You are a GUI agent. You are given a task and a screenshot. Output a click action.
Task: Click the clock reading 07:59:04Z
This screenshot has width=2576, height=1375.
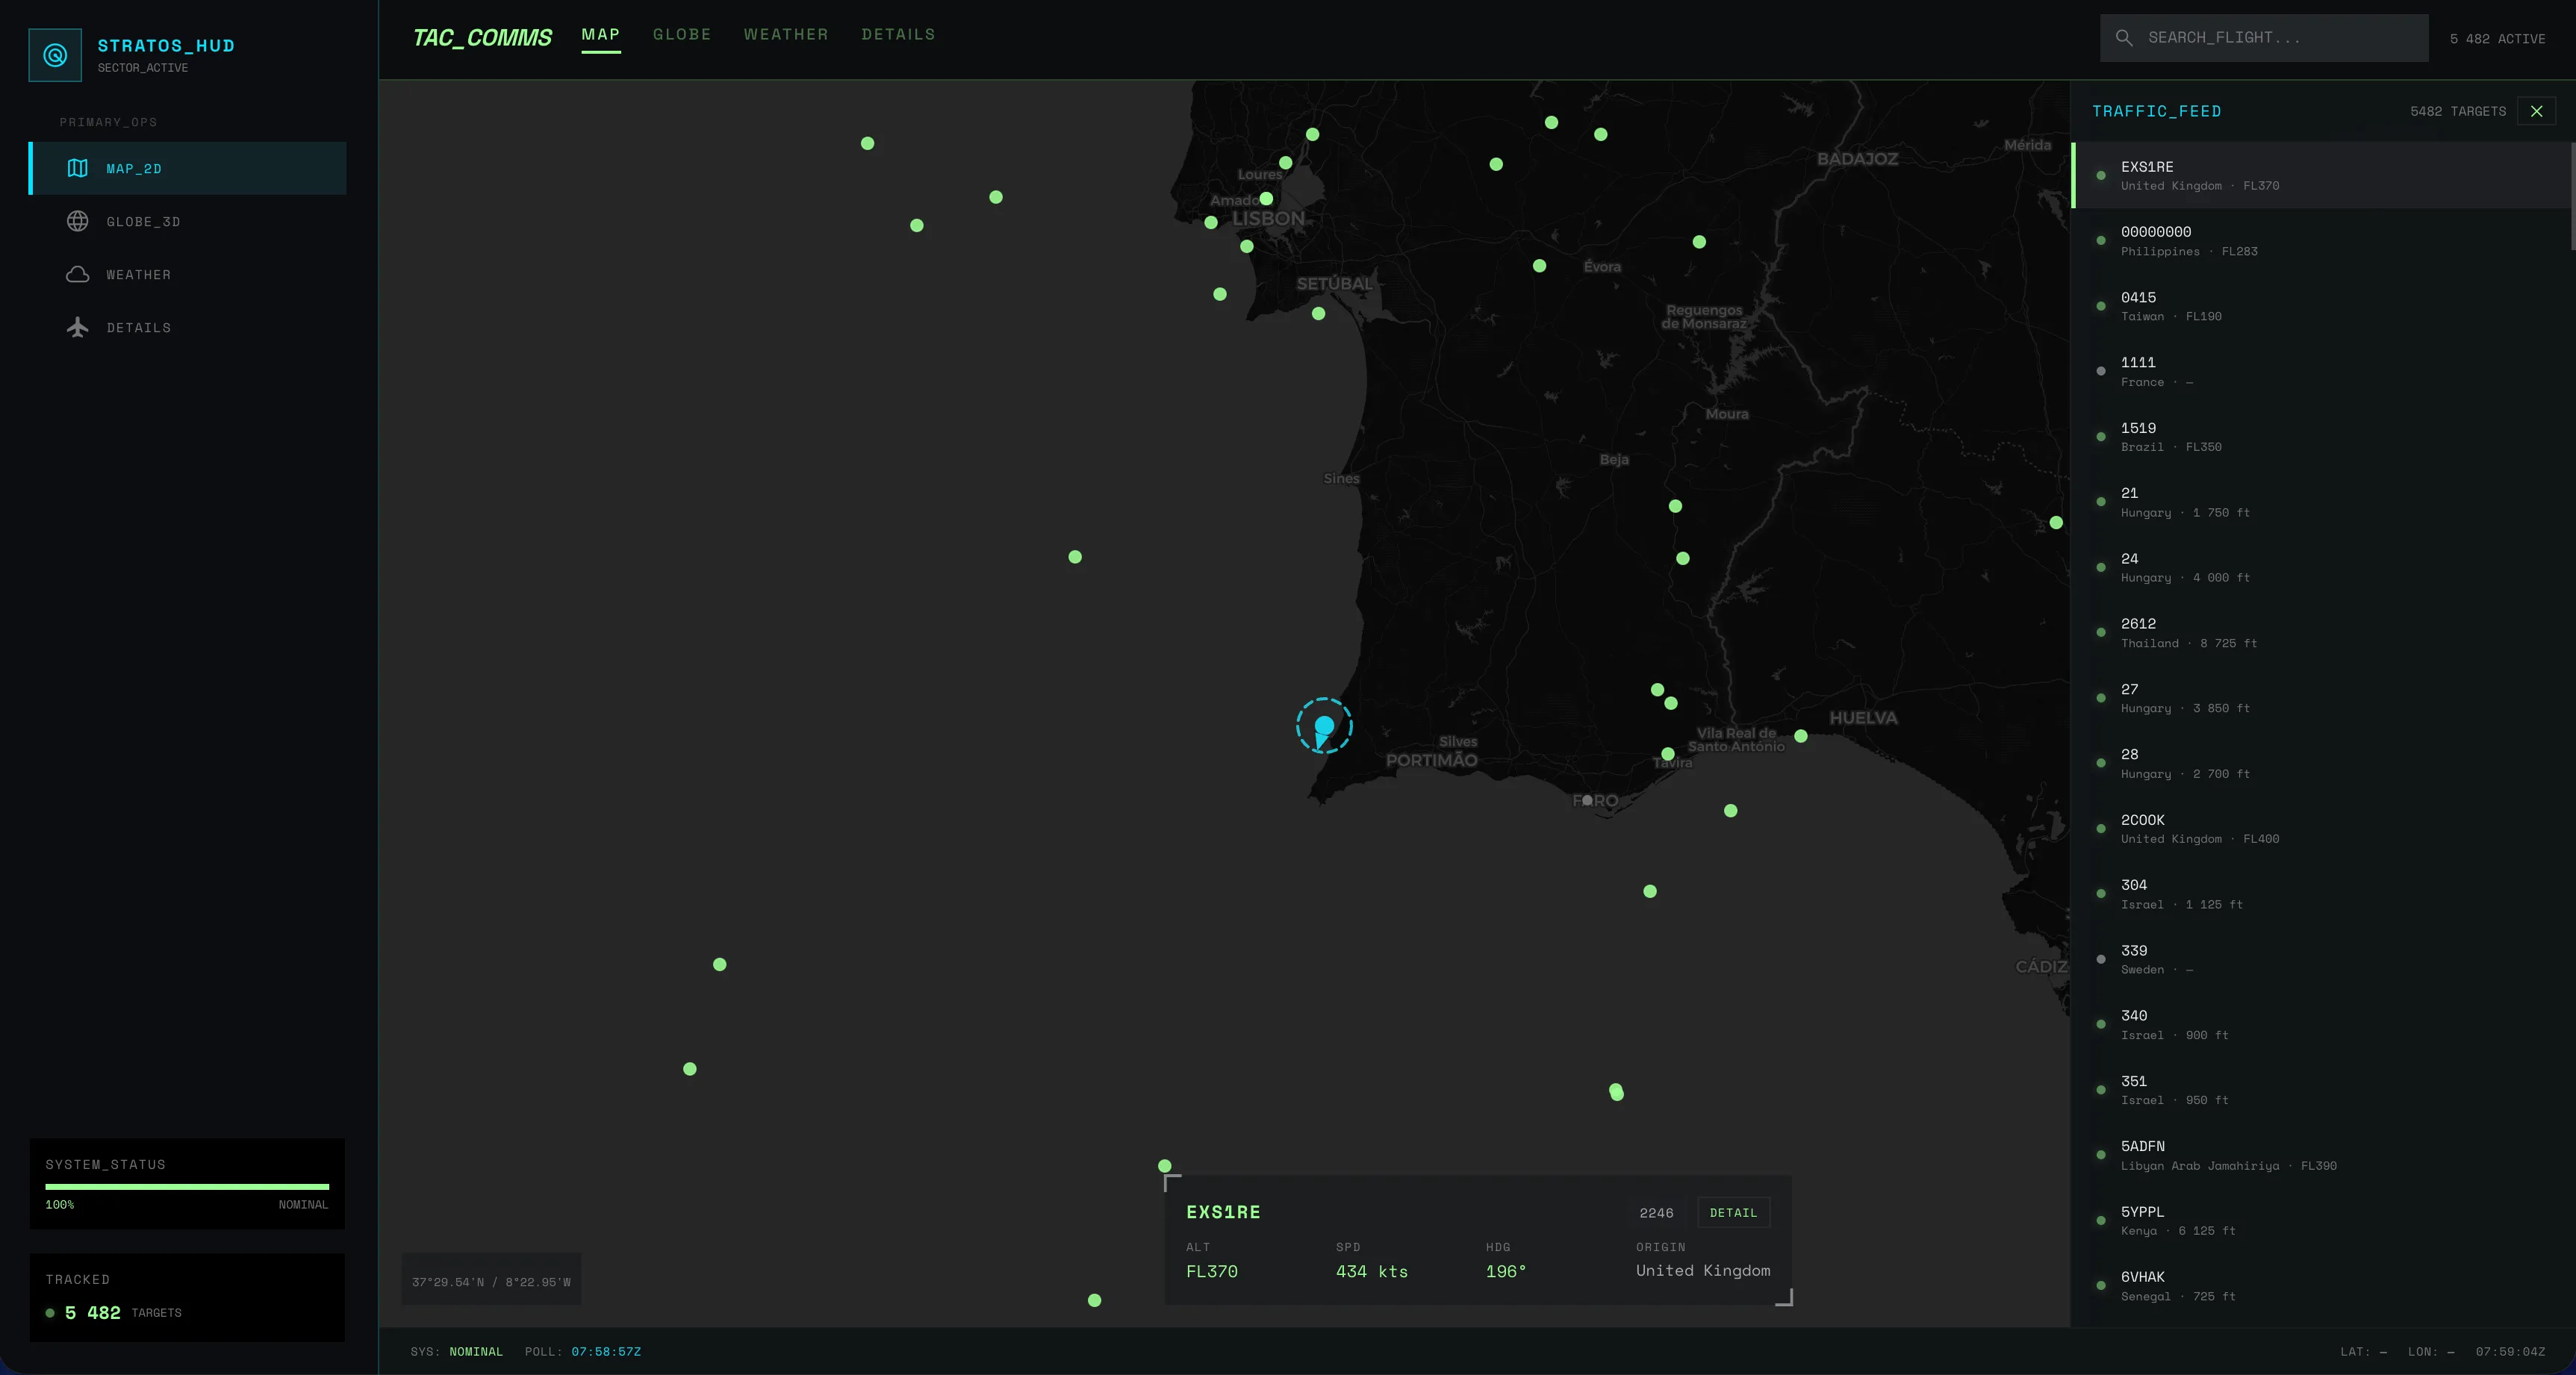tap(2510, 1351)
